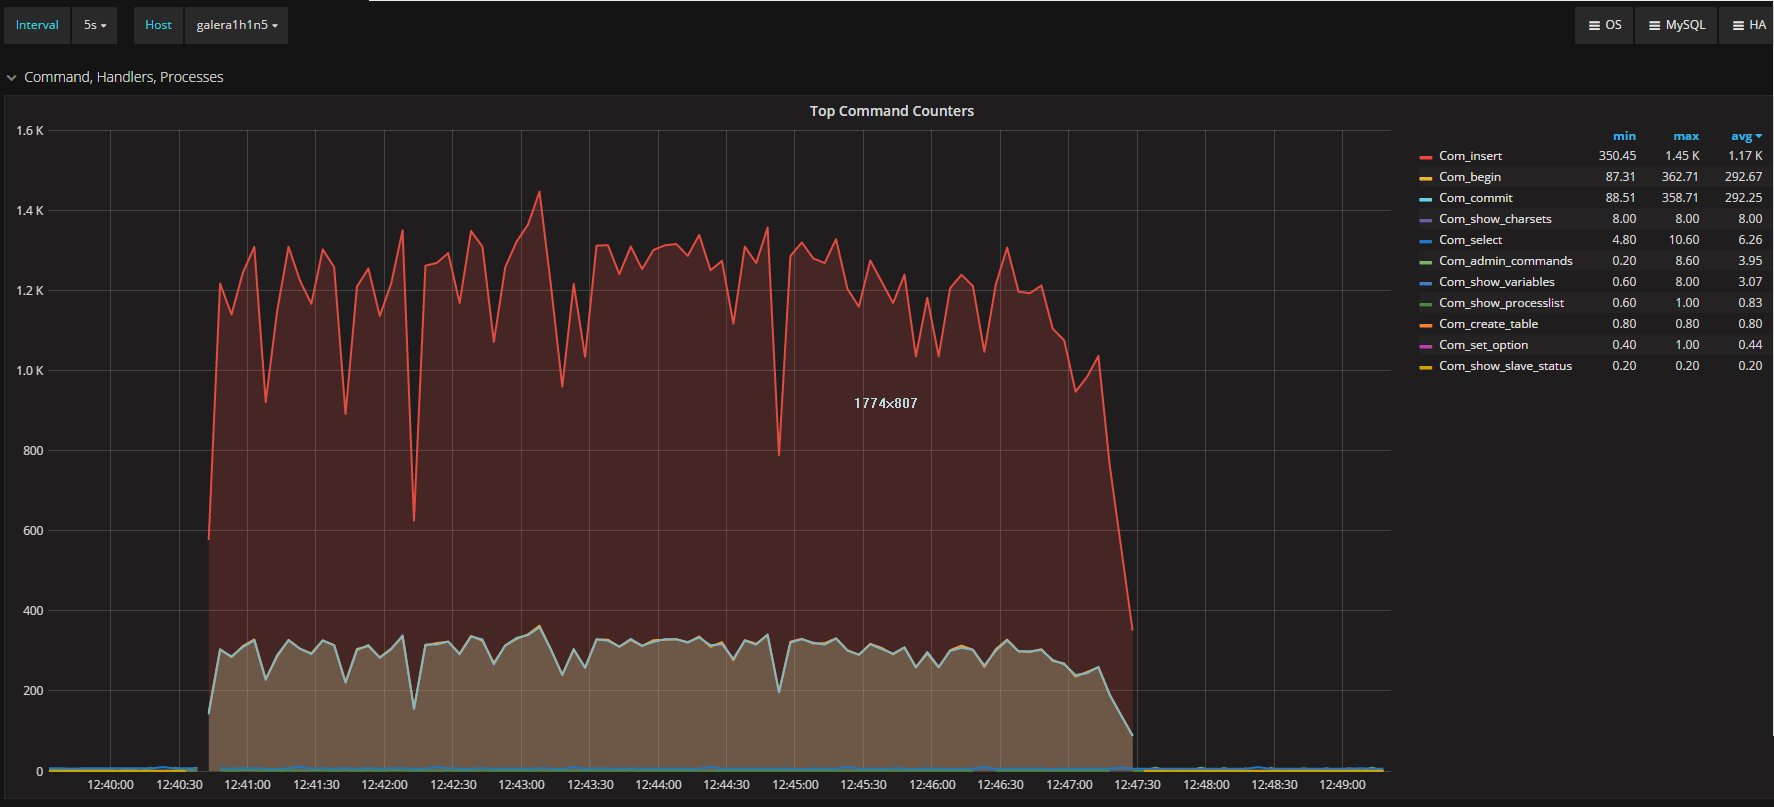Click the Top Command Counters panel title
This screenshot has height=807, width=1774.
pyautogui.click(x=891, y=111)
